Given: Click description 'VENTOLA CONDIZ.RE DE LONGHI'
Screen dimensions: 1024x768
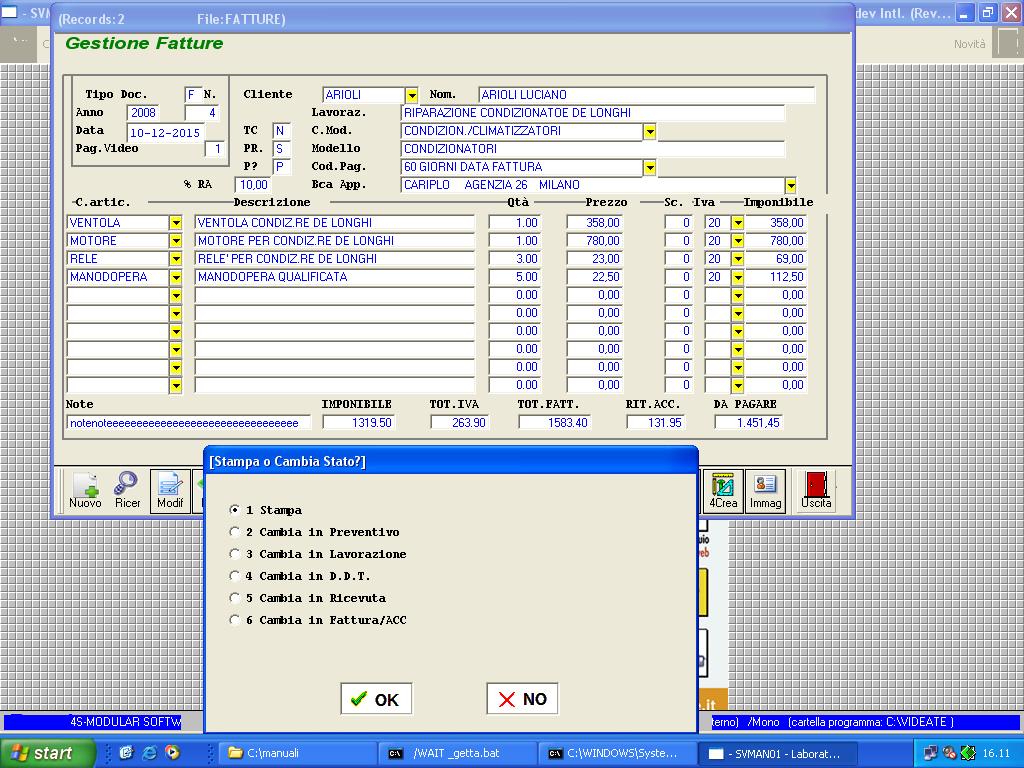Looking at the screenshot, I should [x=334, y=223].
